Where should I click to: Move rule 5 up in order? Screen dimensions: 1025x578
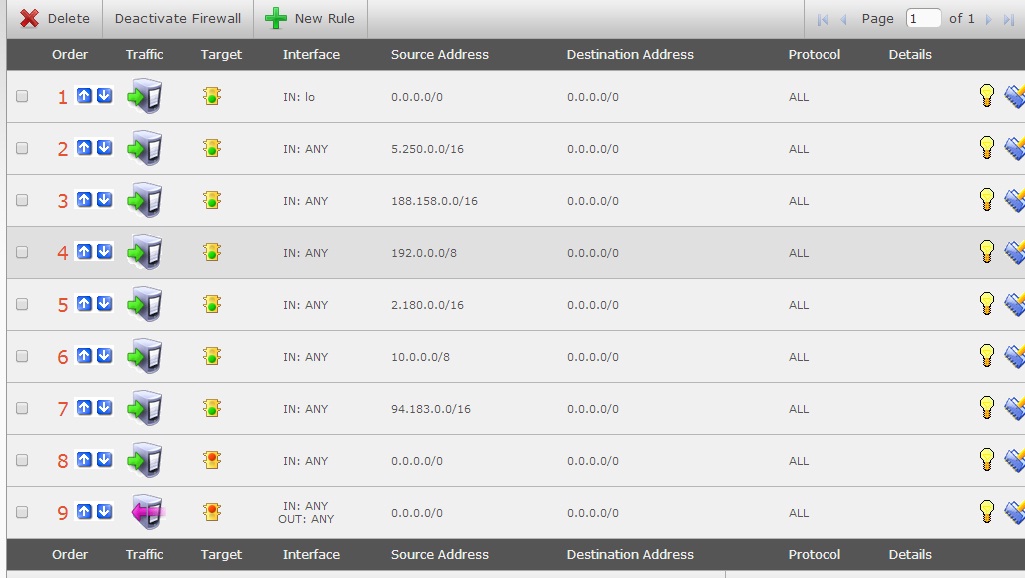(84, 304)
